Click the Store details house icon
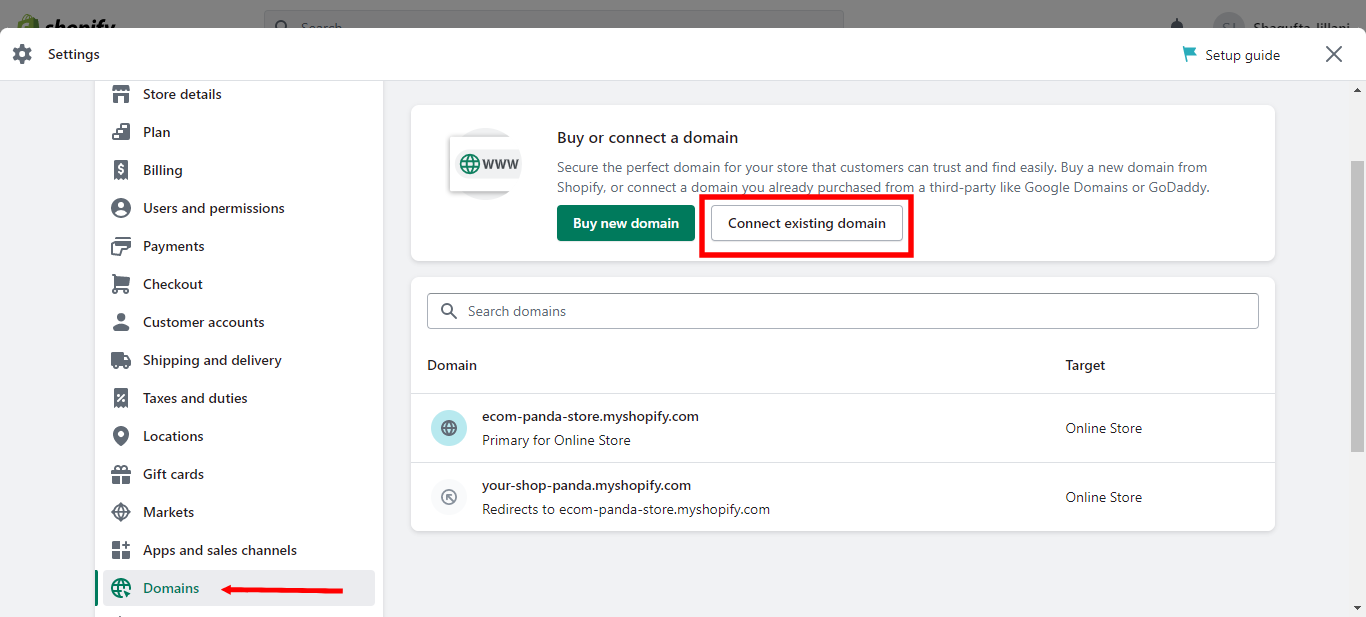Screen dimensions: 1366x617 point(120,94)
